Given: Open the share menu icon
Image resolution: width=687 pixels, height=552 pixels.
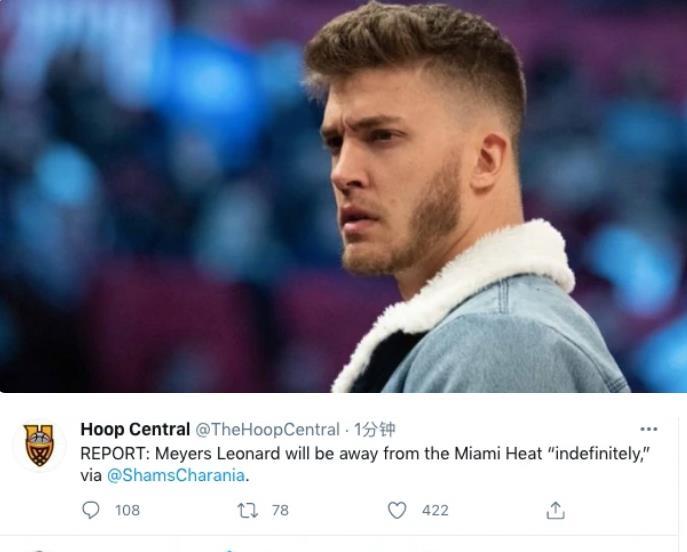Looking at the screenshot, I should [x=555, y=510].
